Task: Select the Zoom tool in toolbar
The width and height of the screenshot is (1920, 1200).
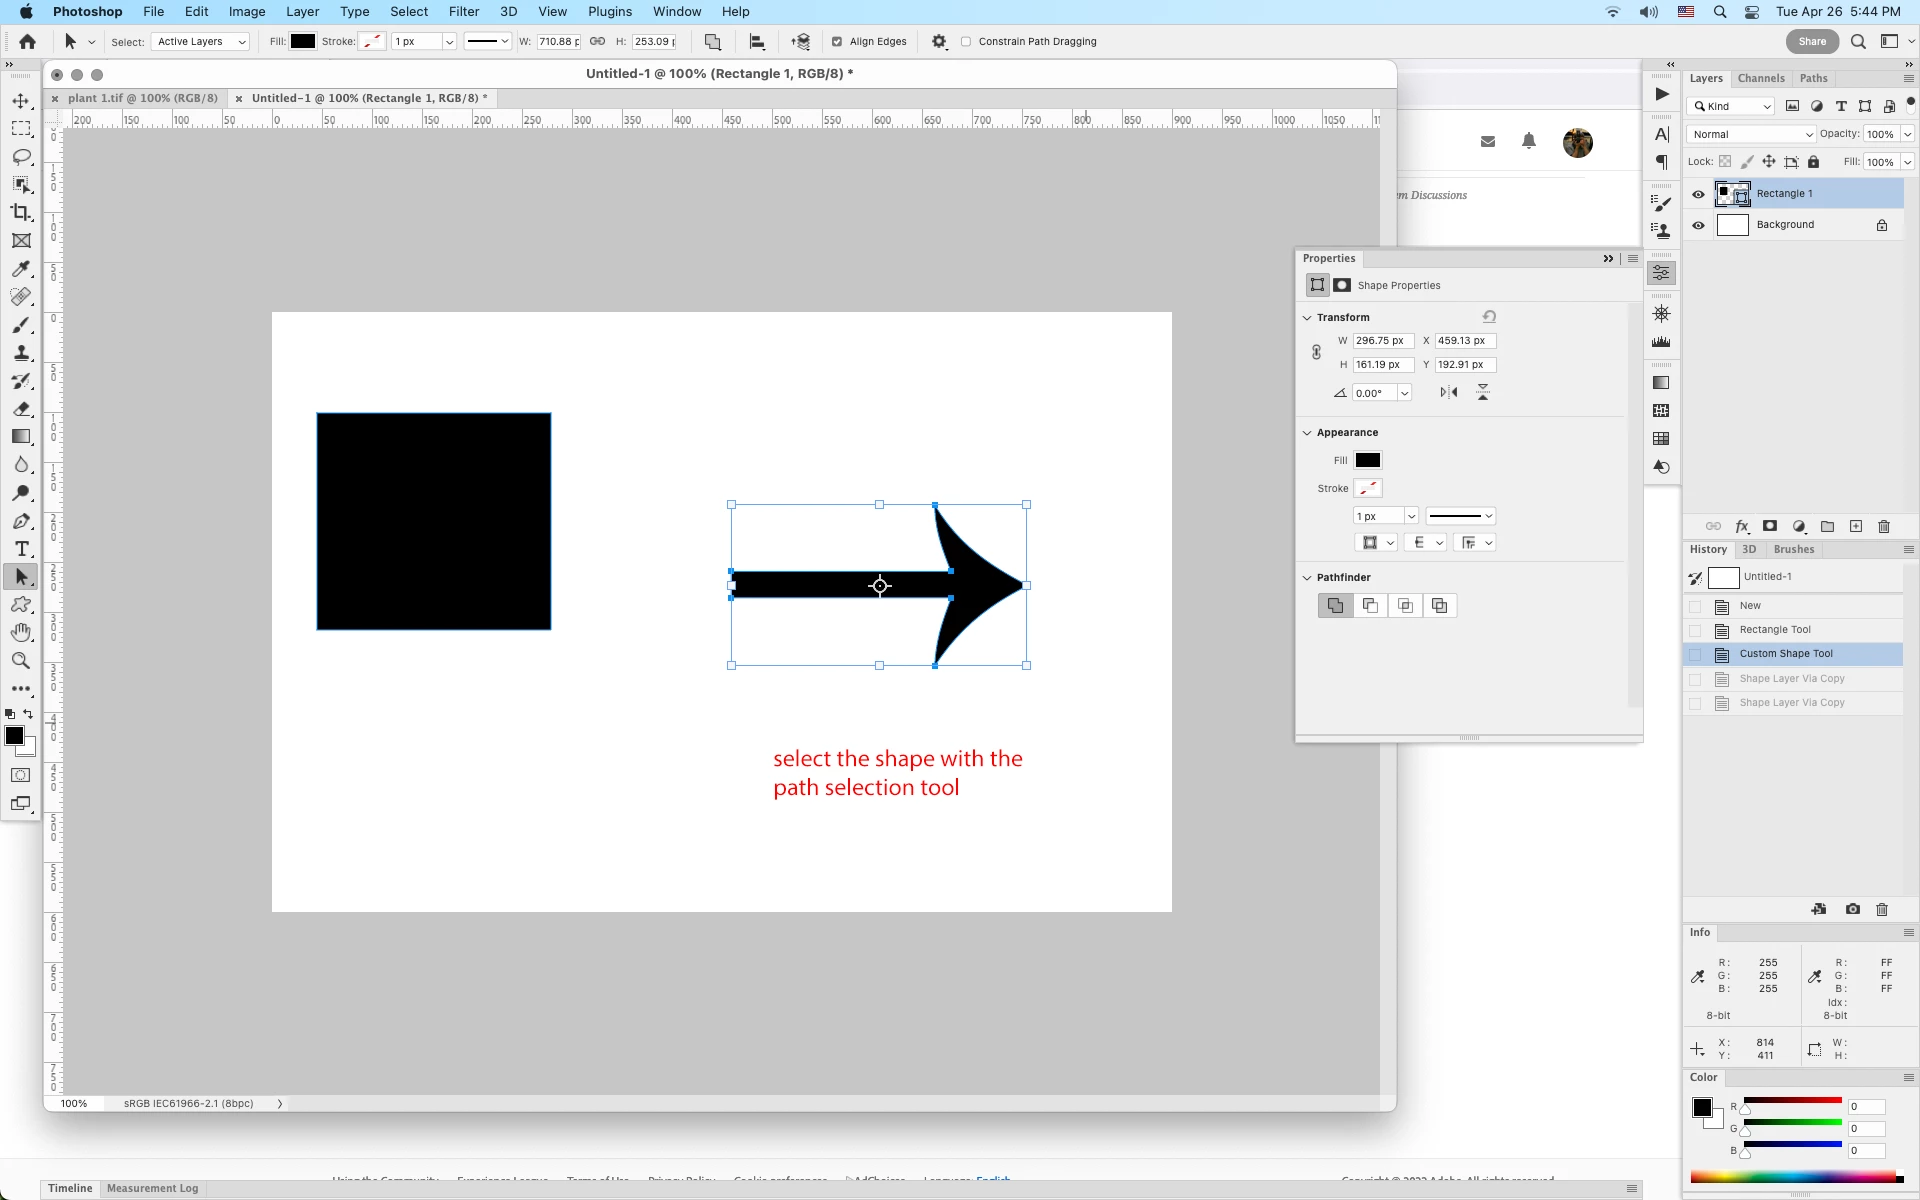Action: (x=21, y=661)
